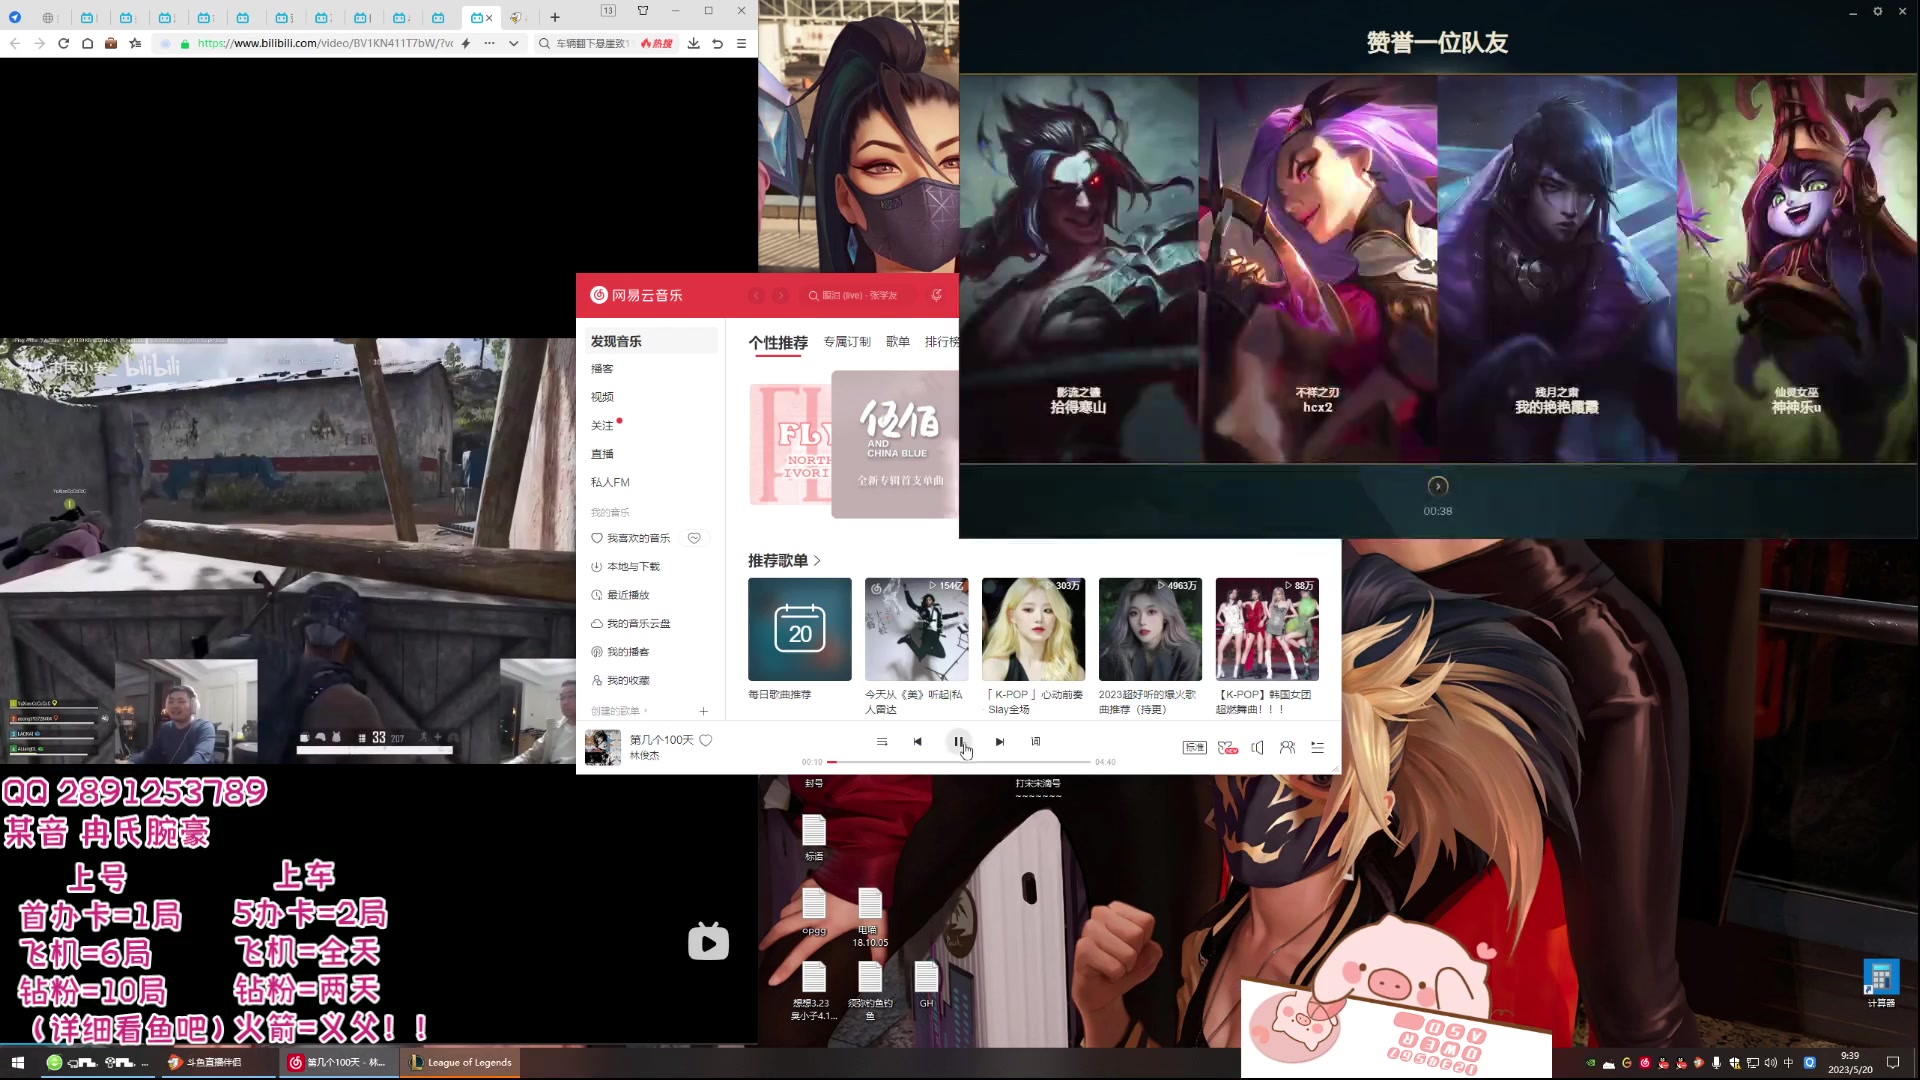Image resolution: width=1920 pixels, height=1080 pixels.
Task: Open 关注 in NetEase sidebar
Action: (602, 426)
